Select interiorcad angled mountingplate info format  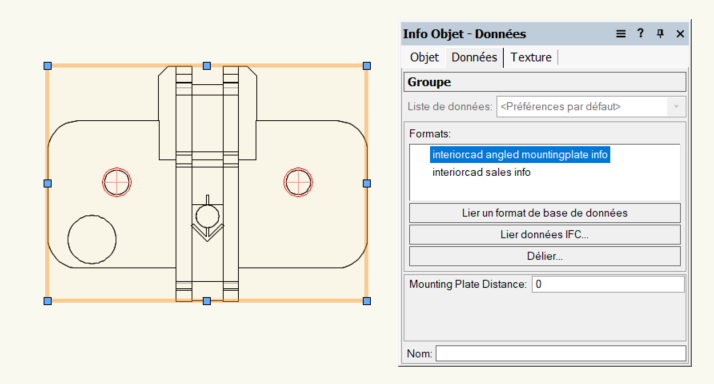(x=520, y=155)
